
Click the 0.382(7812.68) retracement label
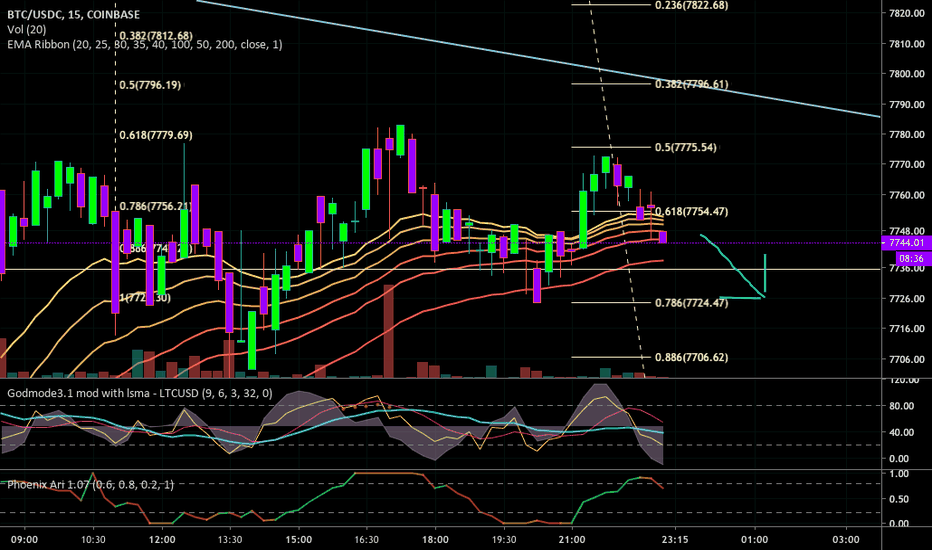[156, 36]
